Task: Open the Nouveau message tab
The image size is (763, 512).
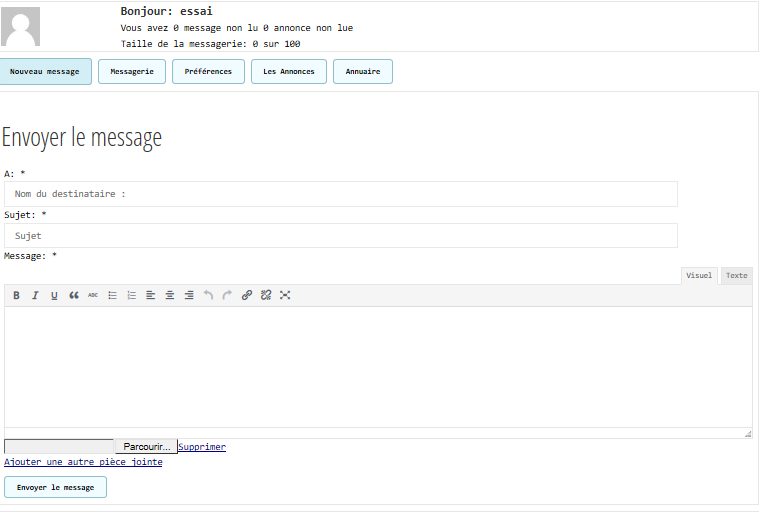Action: coord(45,72)
